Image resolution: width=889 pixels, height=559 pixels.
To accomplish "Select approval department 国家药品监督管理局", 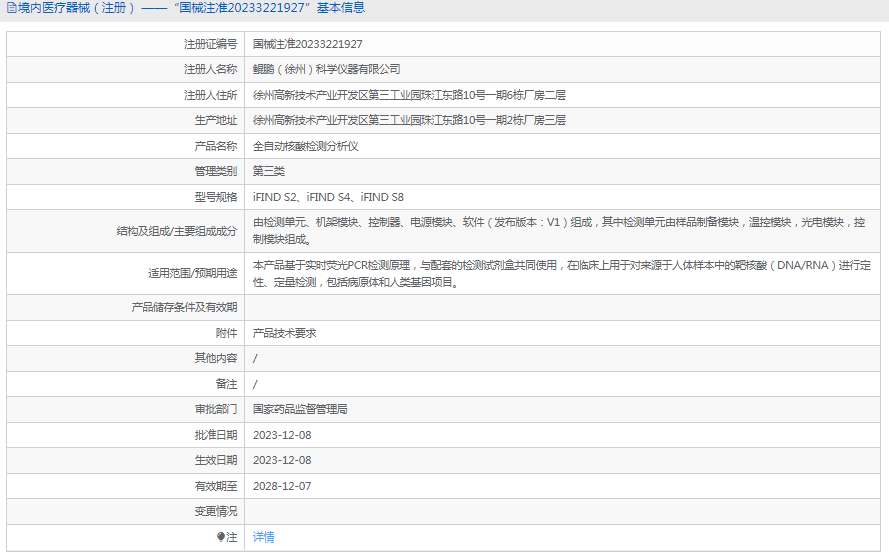I will (x=300, y=409).
